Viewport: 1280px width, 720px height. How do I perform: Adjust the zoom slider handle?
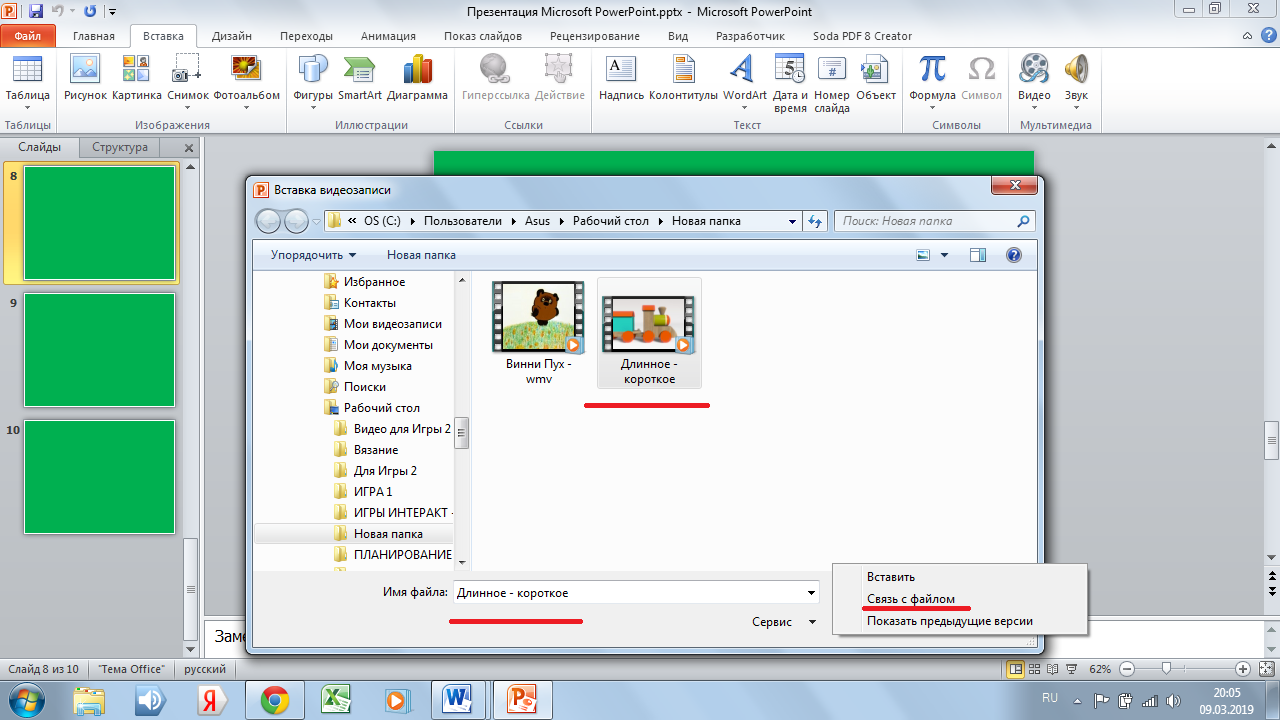pos(1166,669)
